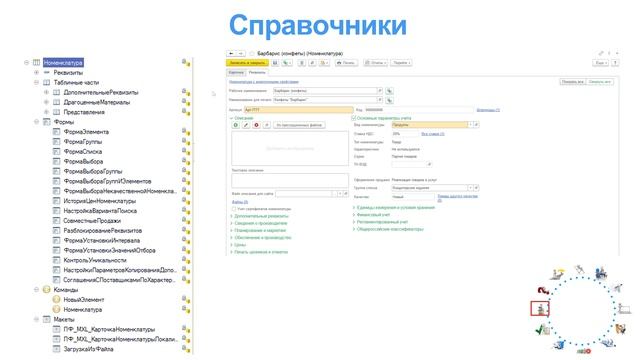Open the Перейти dropdown button
Screen dimensions: 640x360
pyautogui.click(x=401, y=63)
